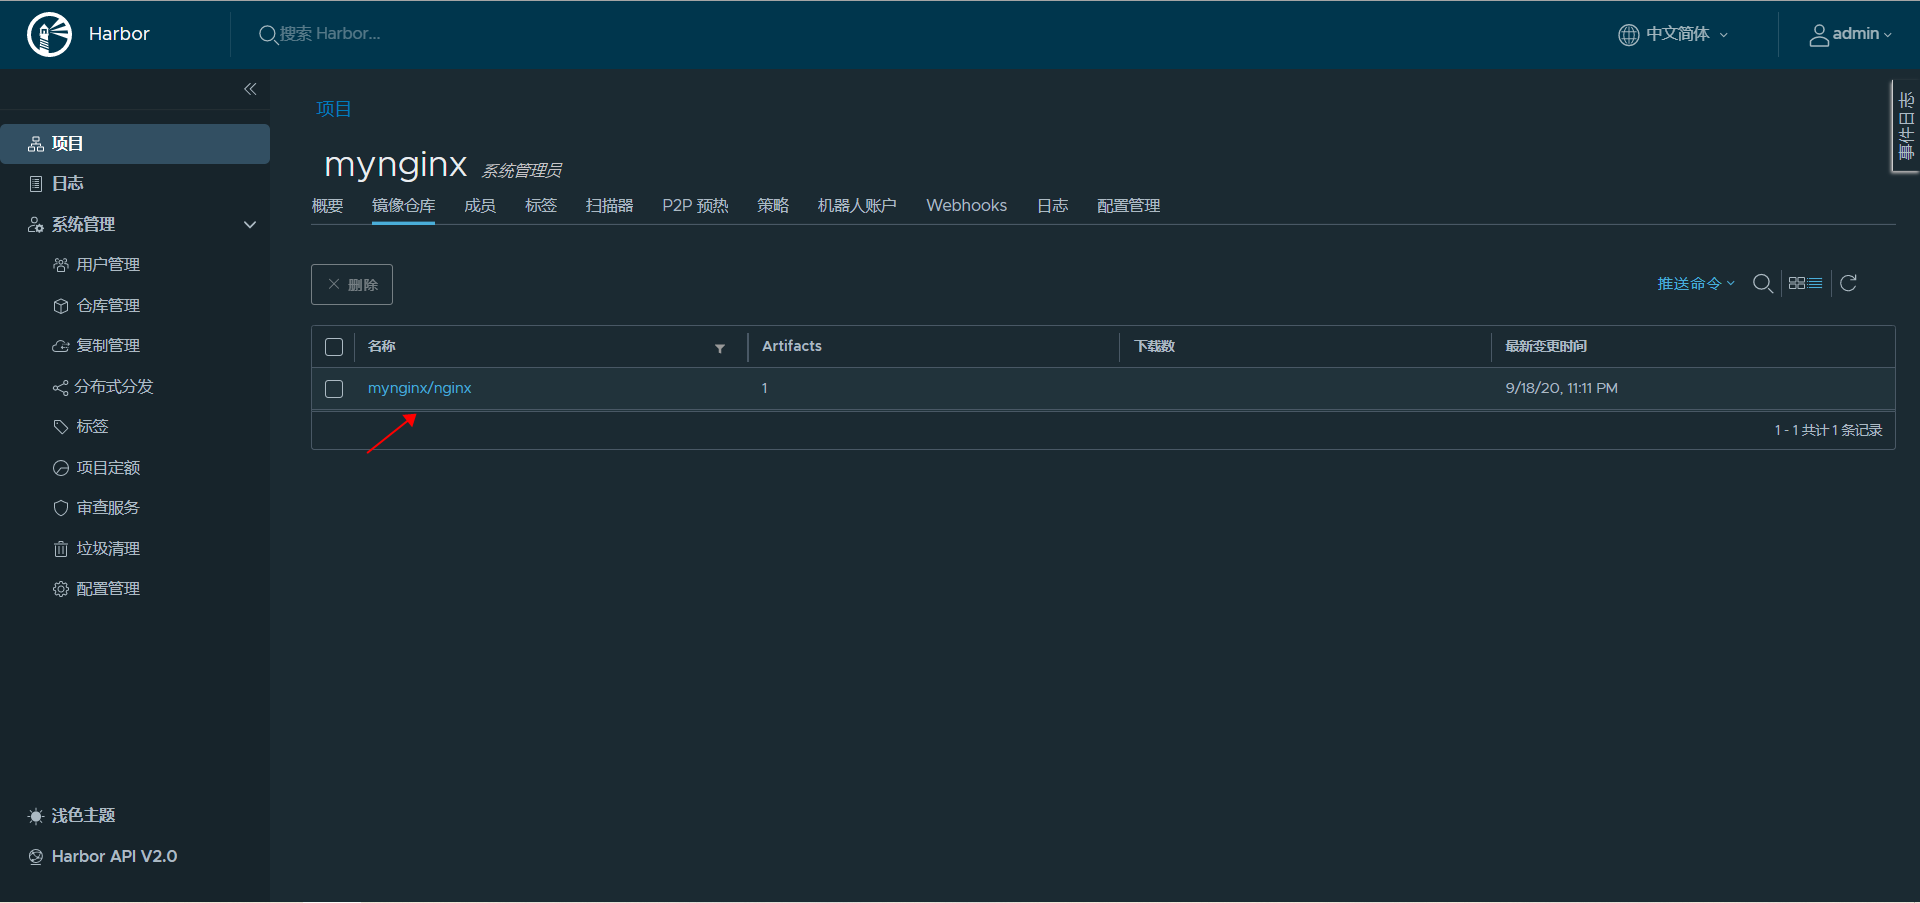1920x903 pixels.
Task: Open the 事件日志 side panel tab
Action: point(1906,126)
